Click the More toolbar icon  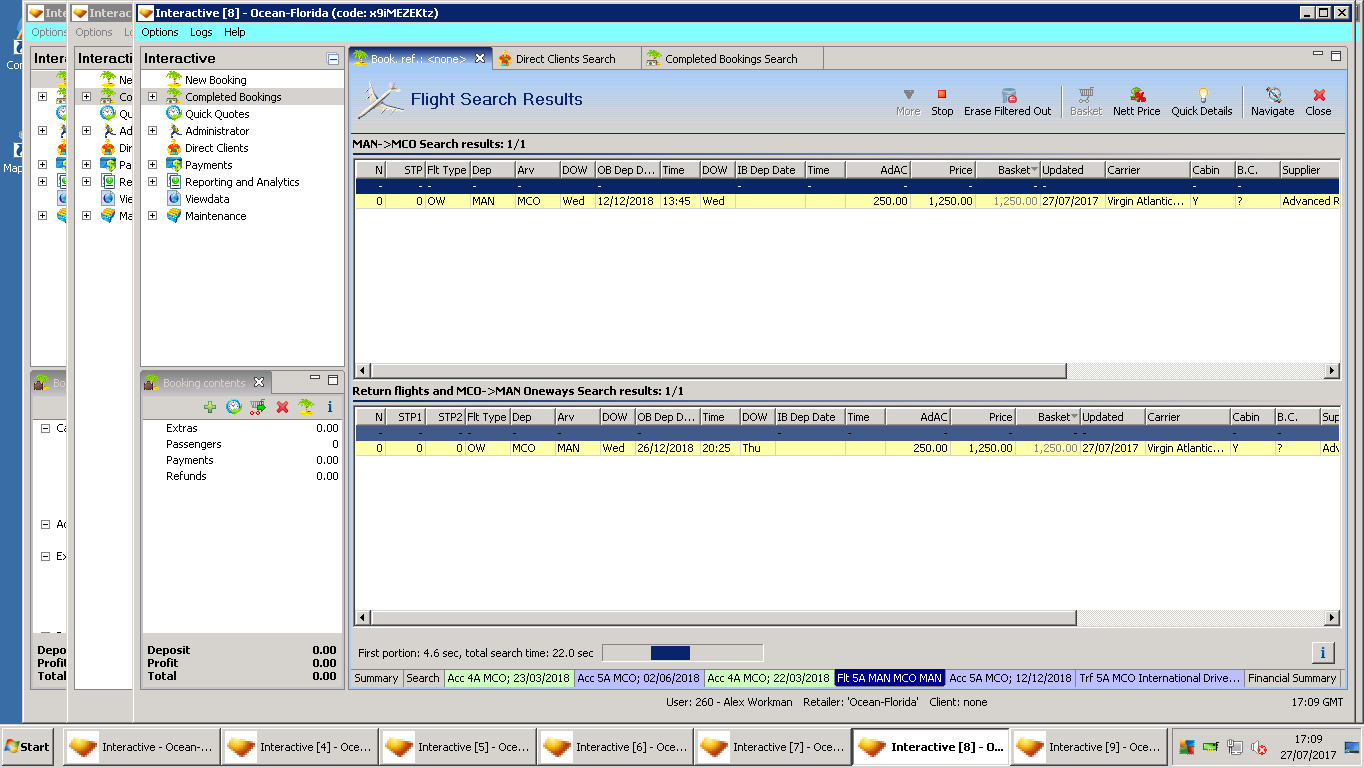pos(908,95)
